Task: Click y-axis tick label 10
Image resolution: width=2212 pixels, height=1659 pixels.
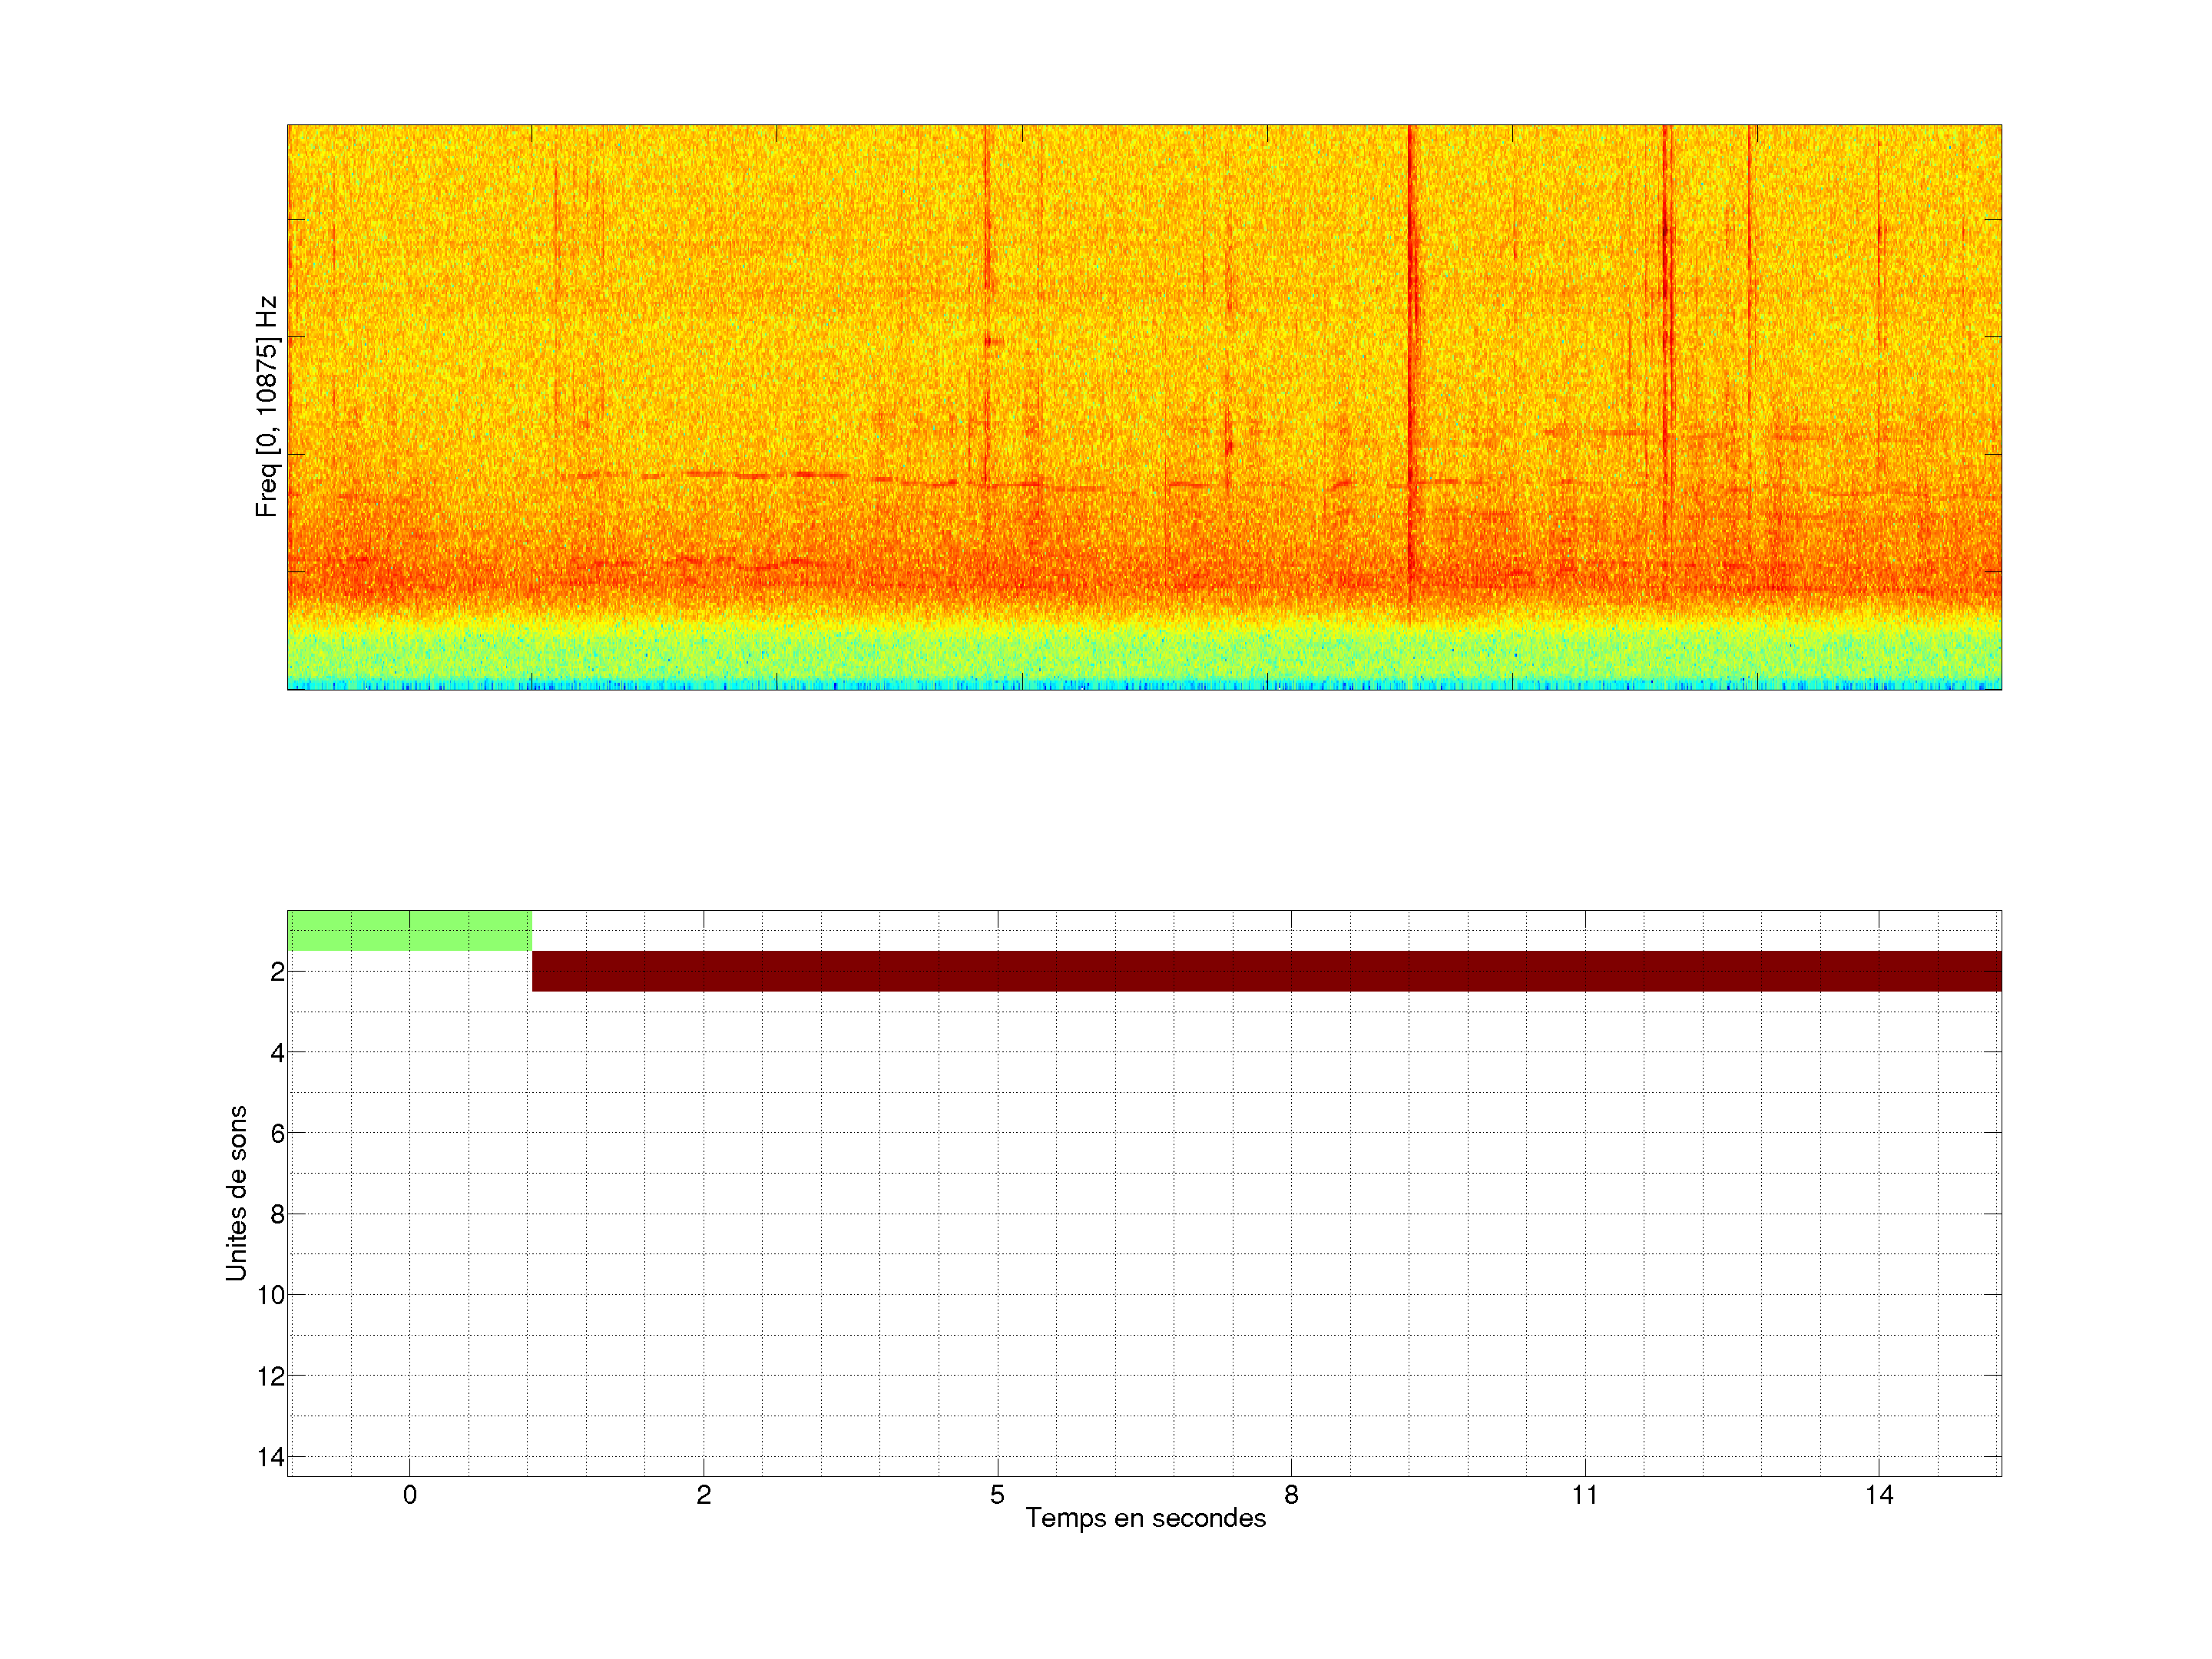Action: tap(271, 1295)
